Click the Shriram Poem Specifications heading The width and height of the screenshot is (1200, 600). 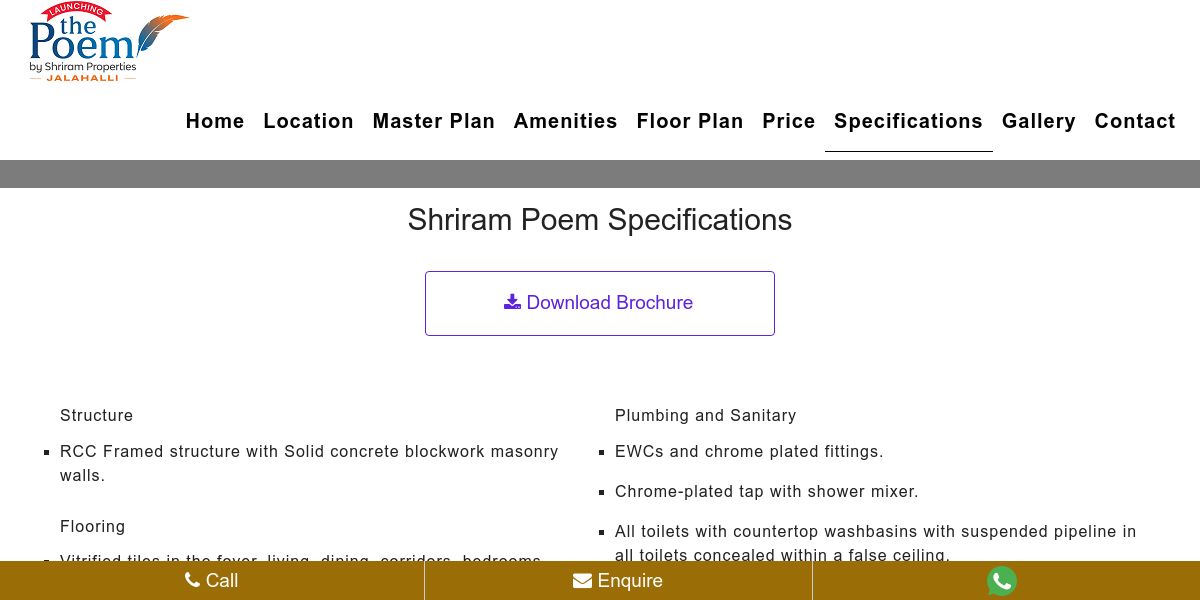(599, 220)
